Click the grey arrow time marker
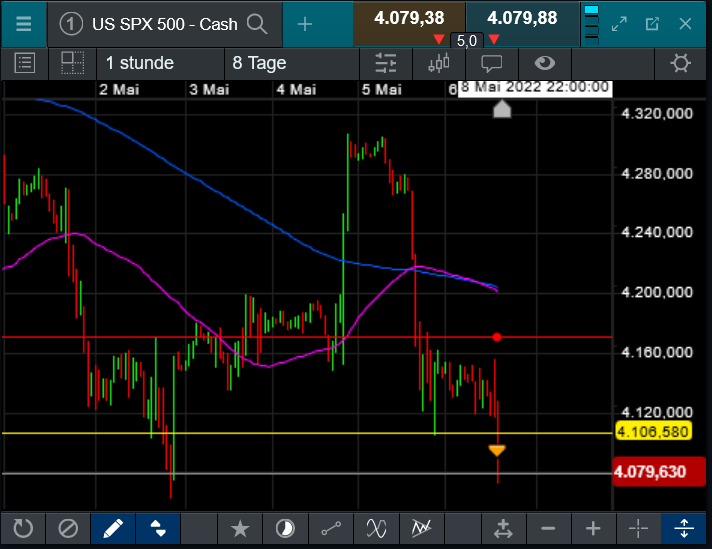Screen dimensions: 712x549 pos(502,109)
